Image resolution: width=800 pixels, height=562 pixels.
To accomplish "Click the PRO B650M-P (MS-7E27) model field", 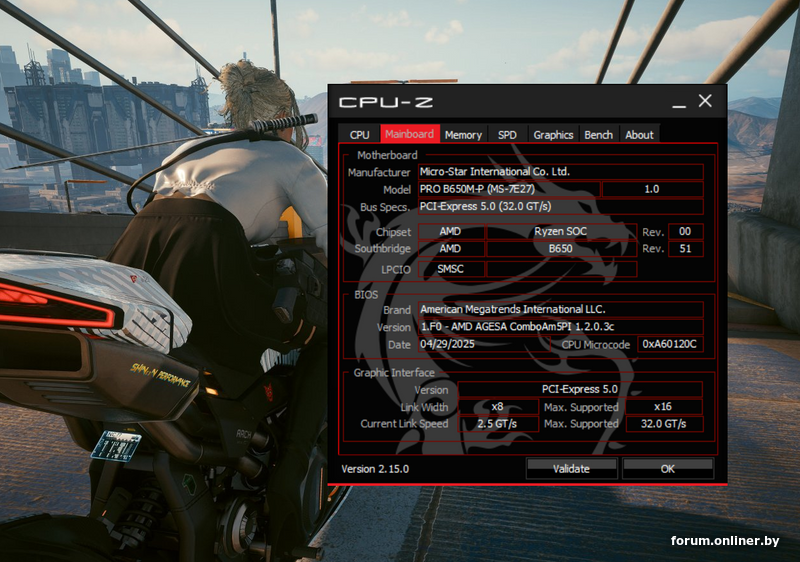I will 509,189.
